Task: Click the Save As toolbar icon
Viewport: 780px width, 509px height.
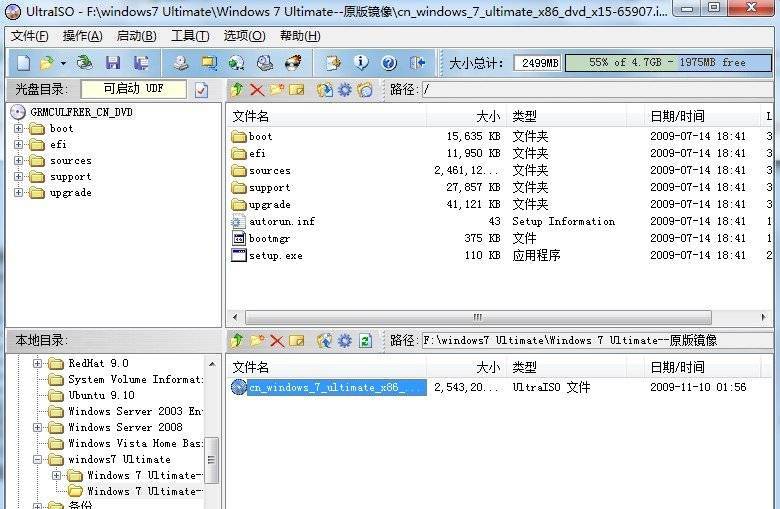Action: (x=141, y=63)
